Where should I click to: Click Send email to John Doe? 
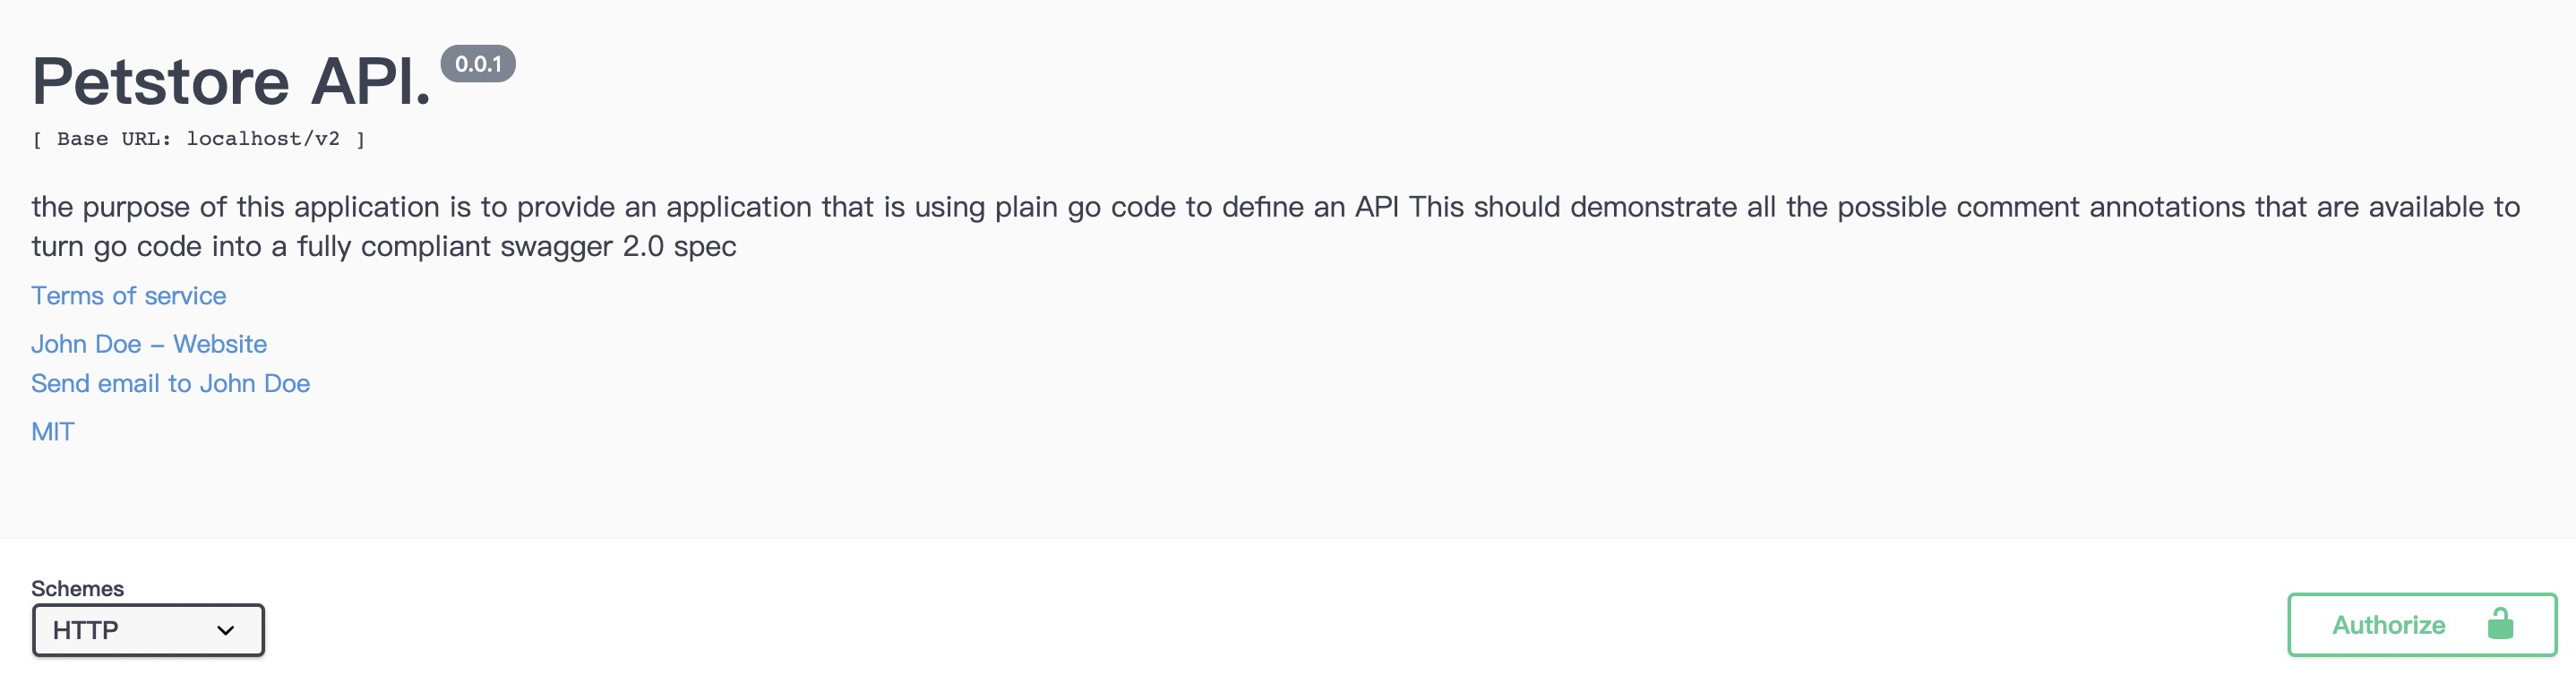point(170,383)
